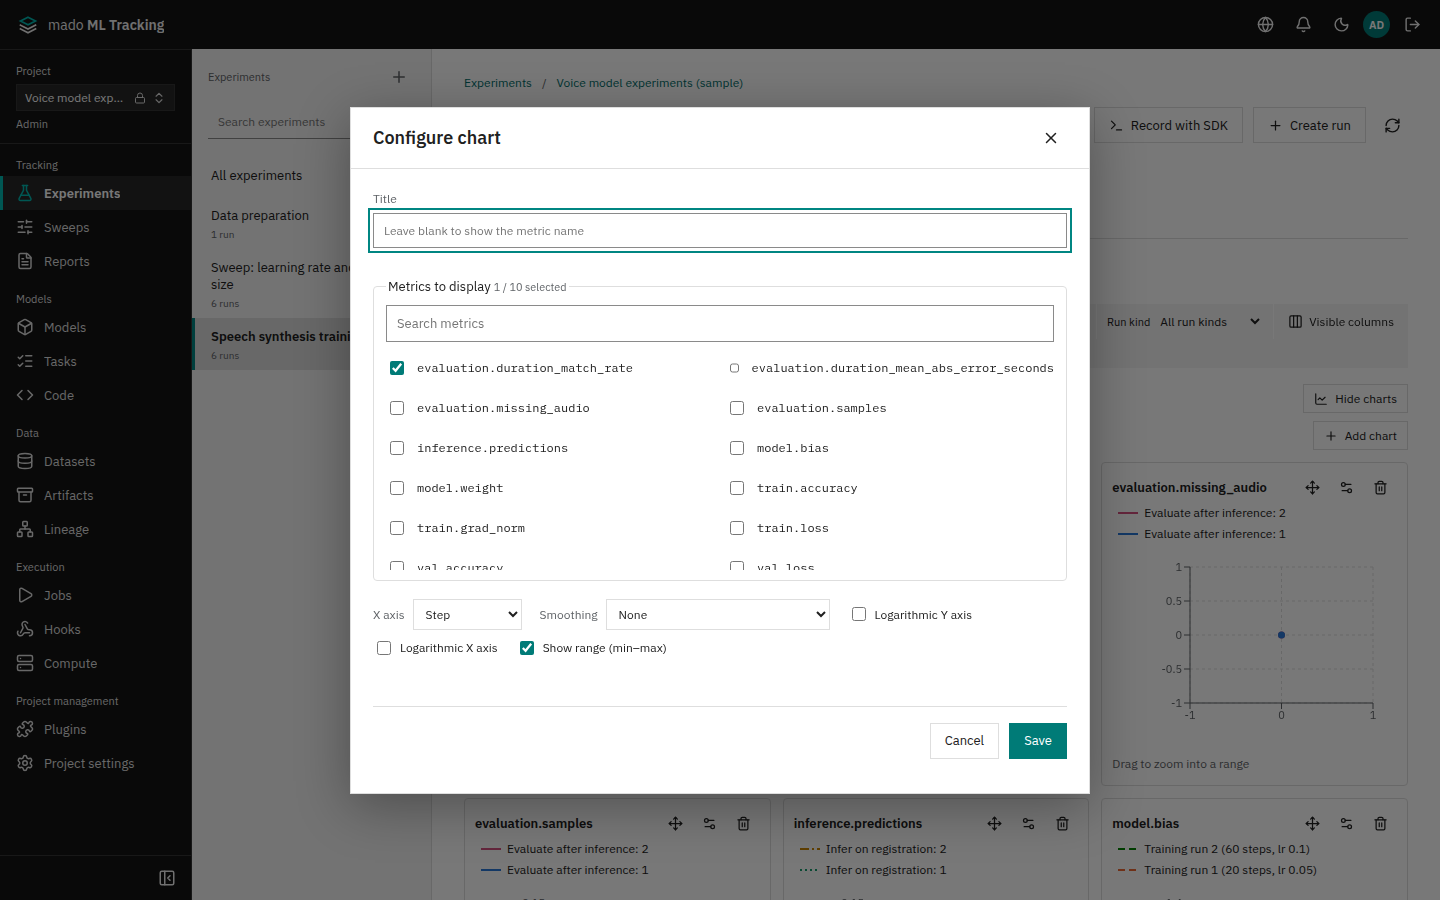Open the AD user avatar
1440x900 pixels.
click(x=1377, y=25)
